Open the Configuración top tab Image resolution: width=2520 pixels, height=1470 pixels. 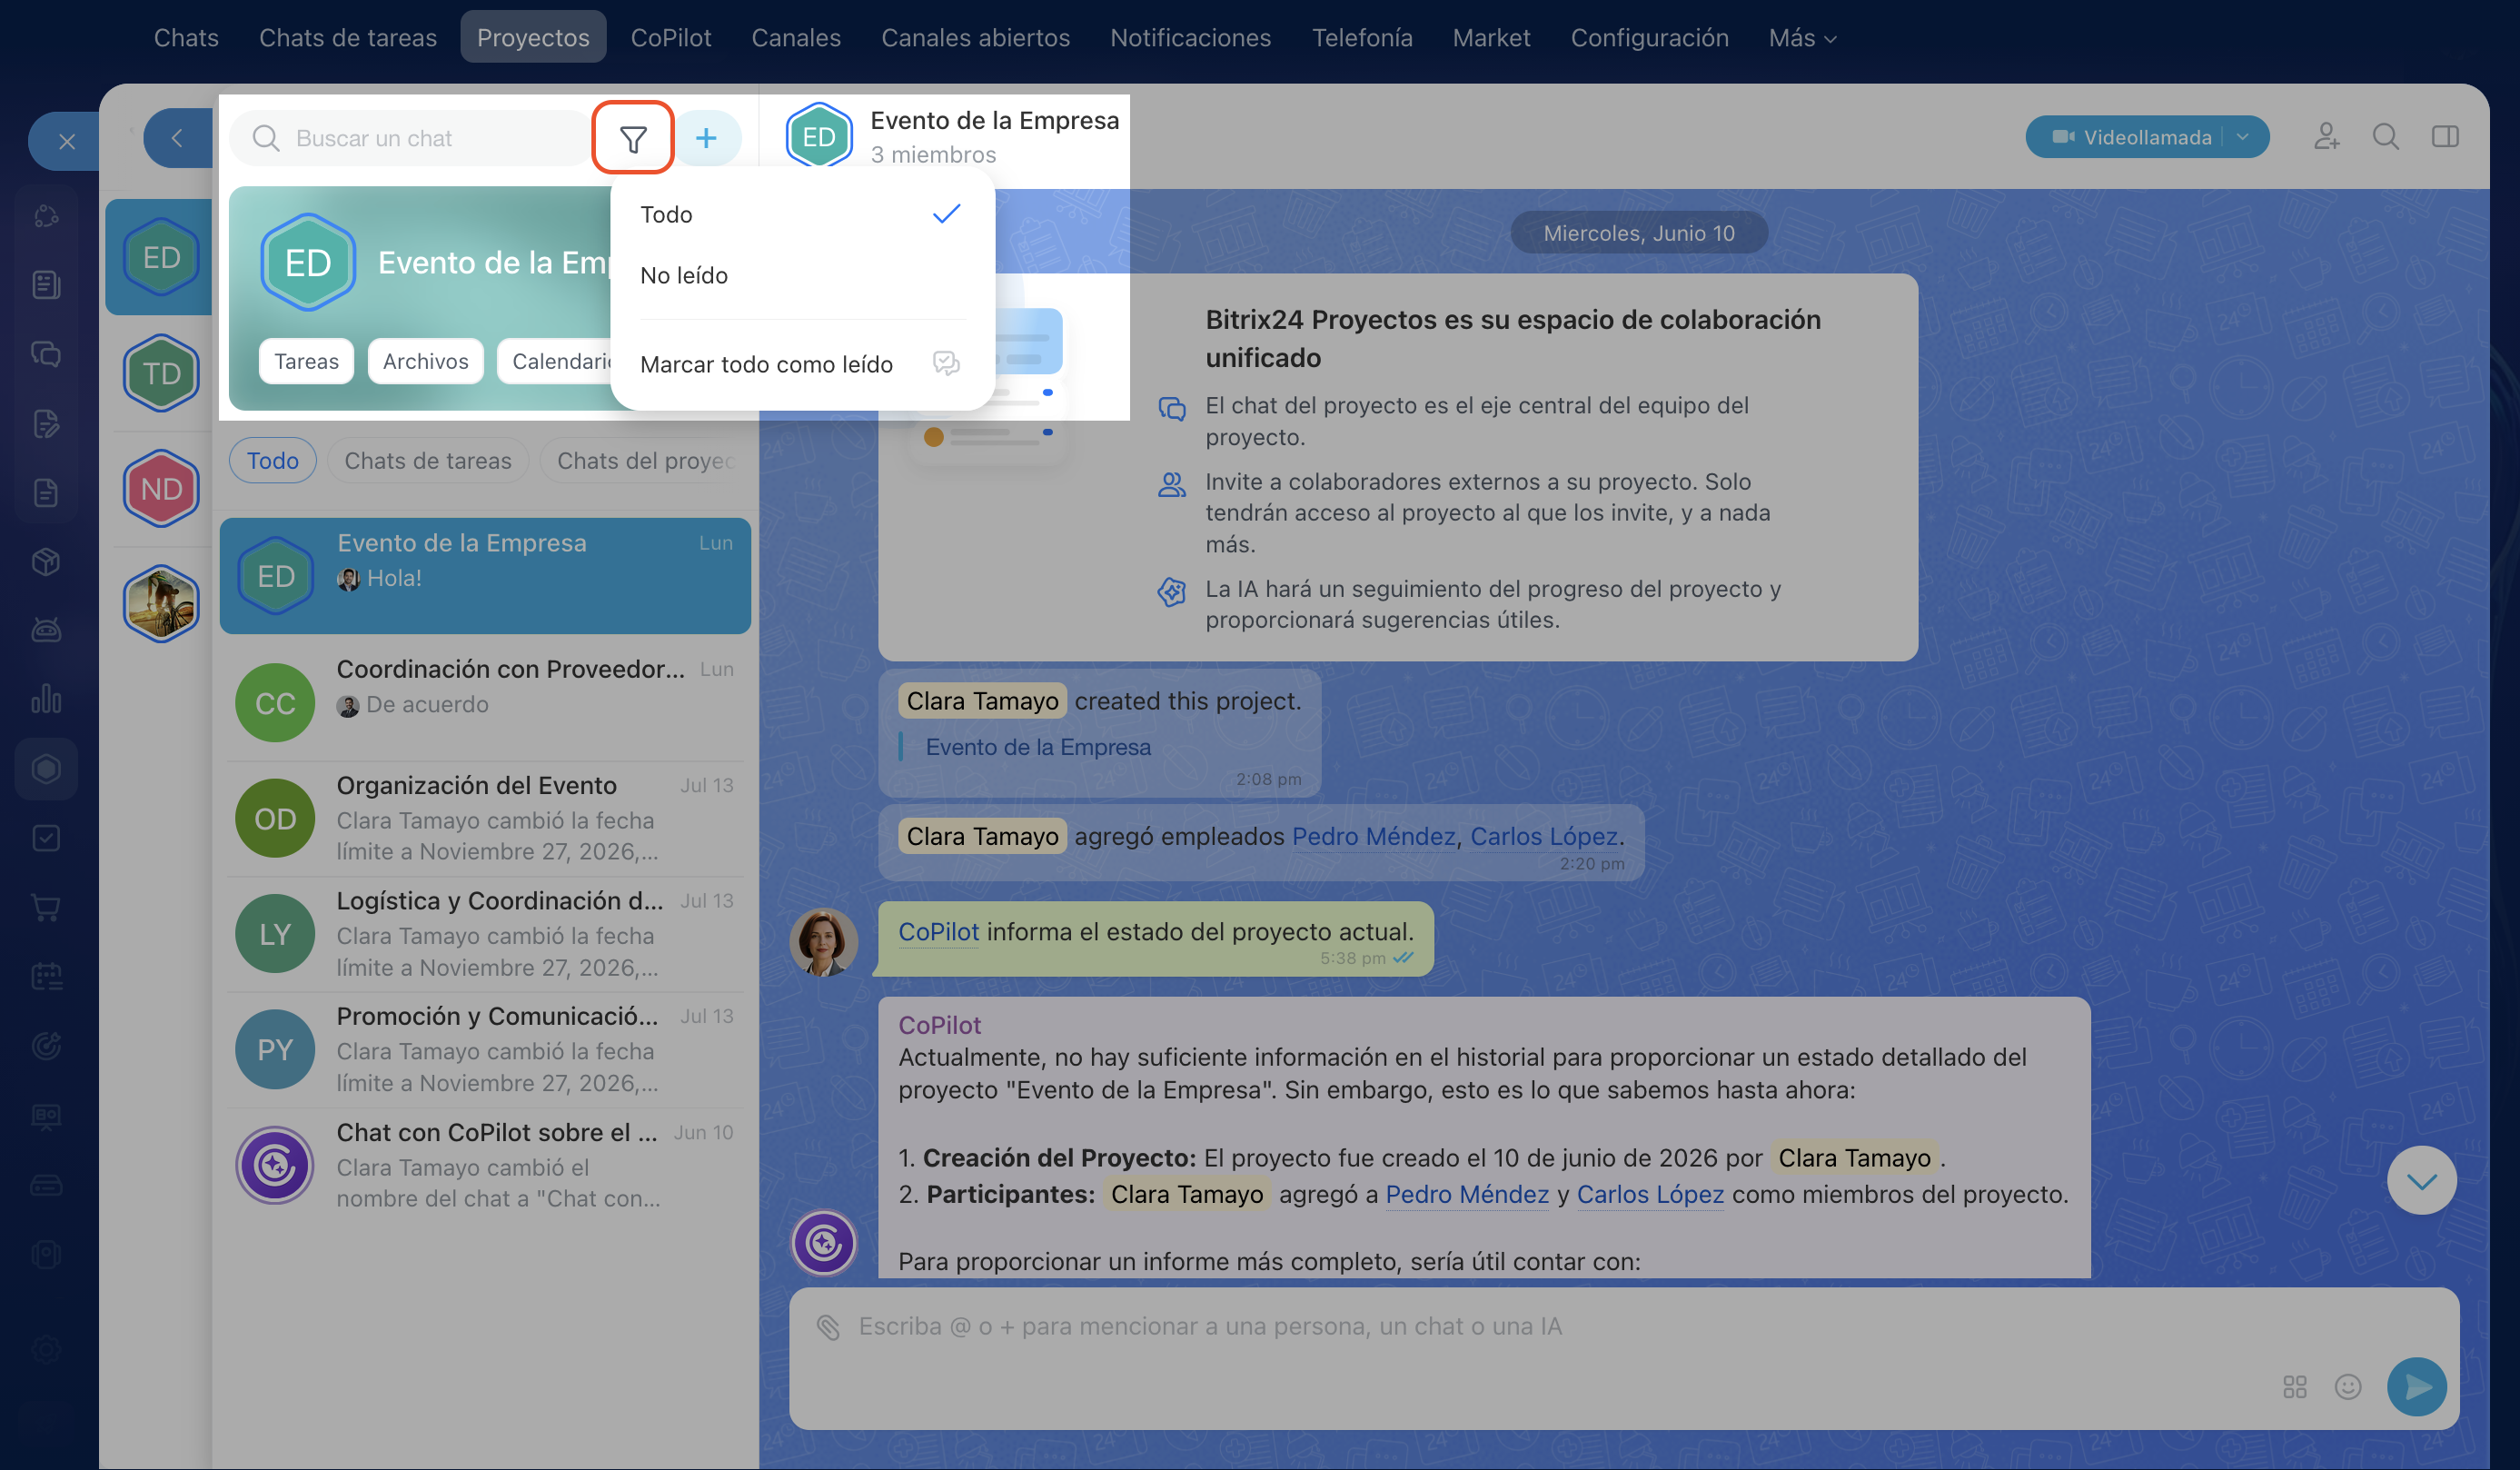pyautogui.click(x=1649, y=38)
